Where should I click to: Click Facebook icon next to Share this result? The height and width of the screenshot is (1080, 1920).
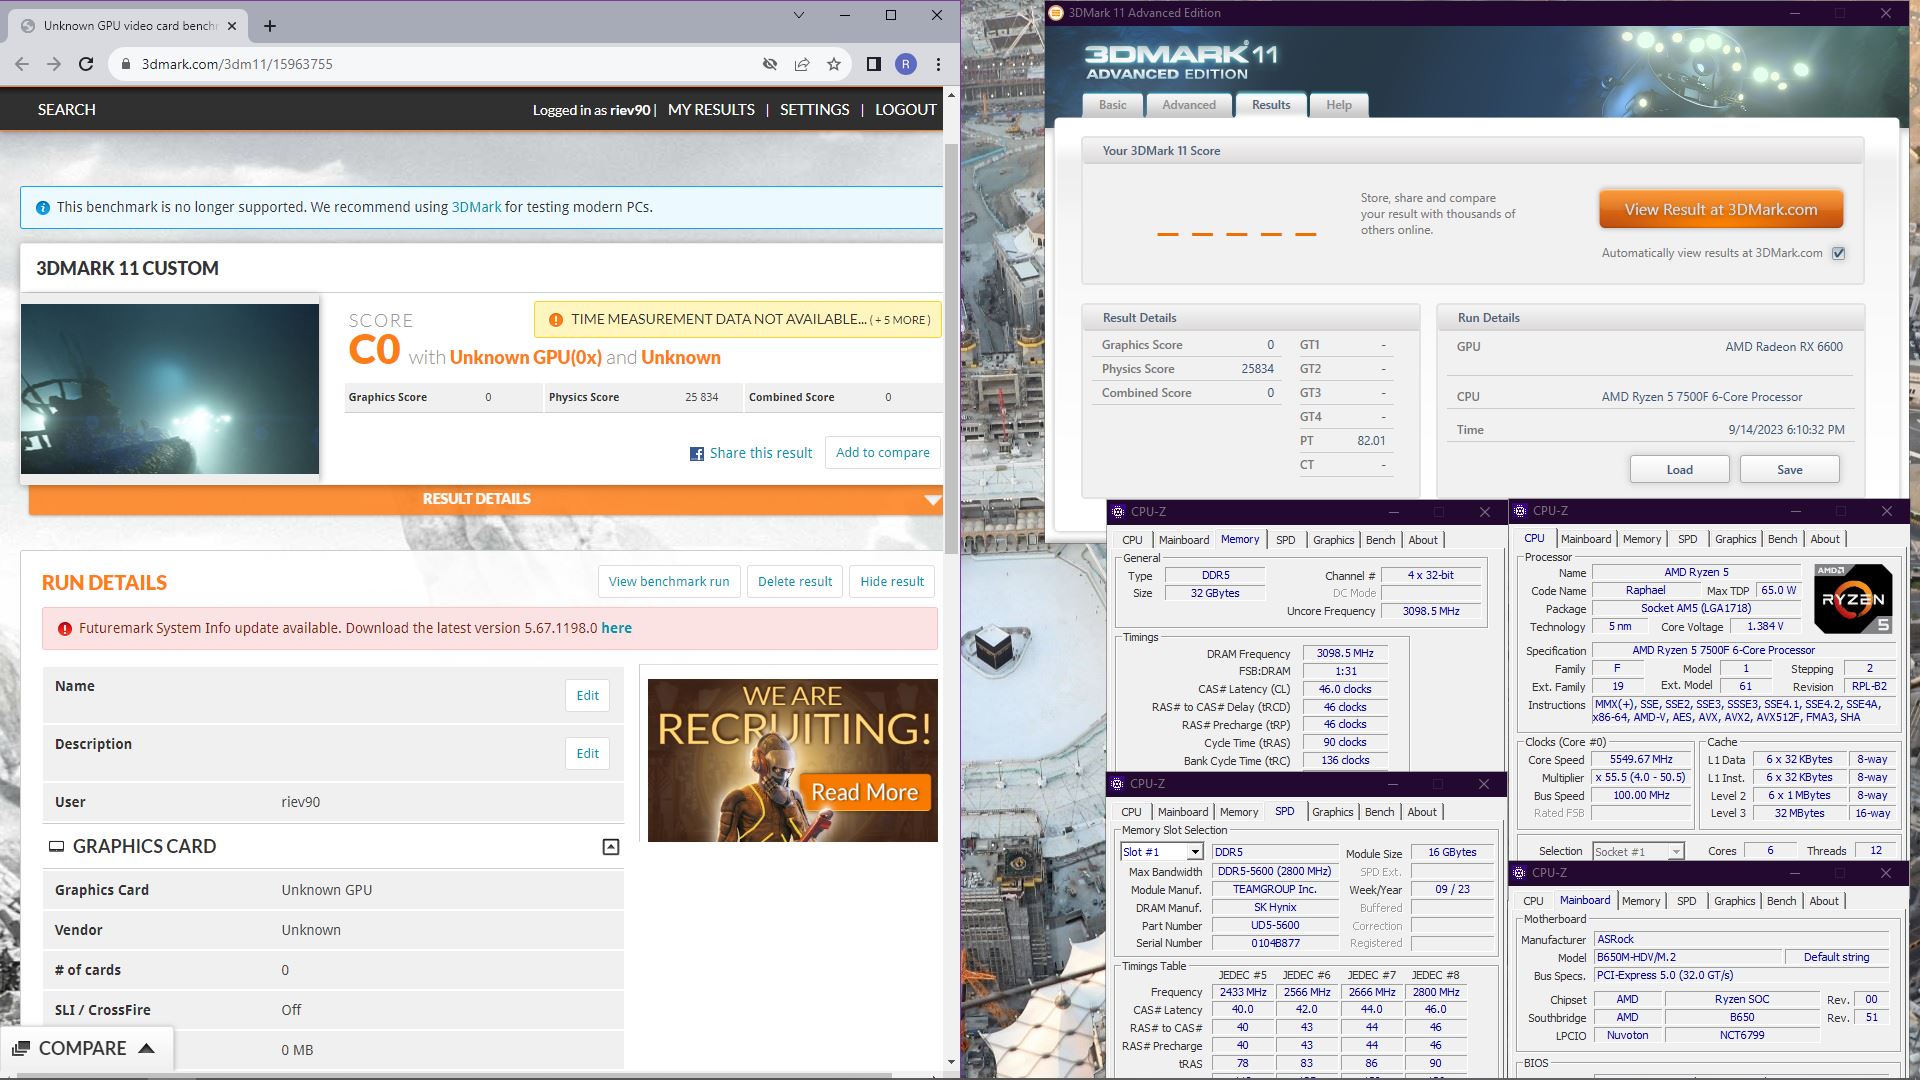(697, 454)
